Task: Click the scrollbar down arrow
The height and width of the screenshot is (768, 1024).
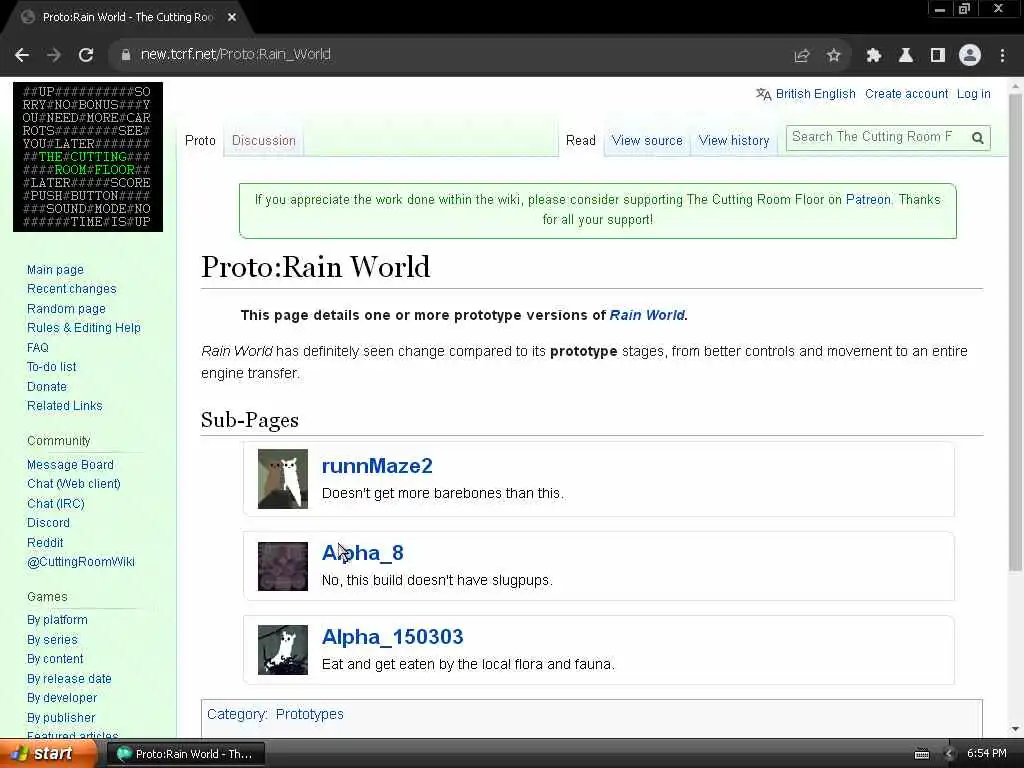Action: 1015,729
